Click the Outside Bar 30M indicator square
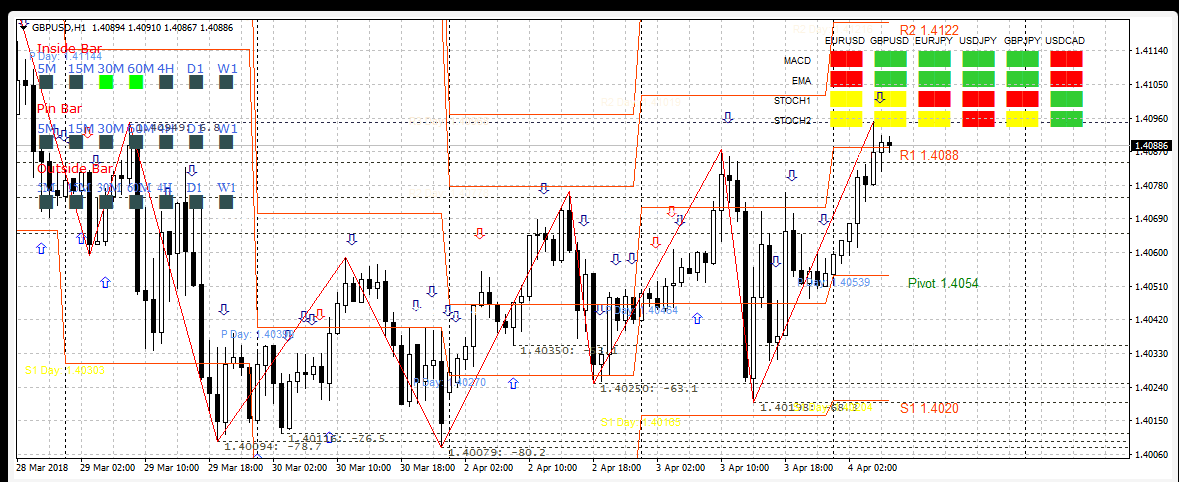This screenshot has width=1179, height=482. [x=106, y=201]
